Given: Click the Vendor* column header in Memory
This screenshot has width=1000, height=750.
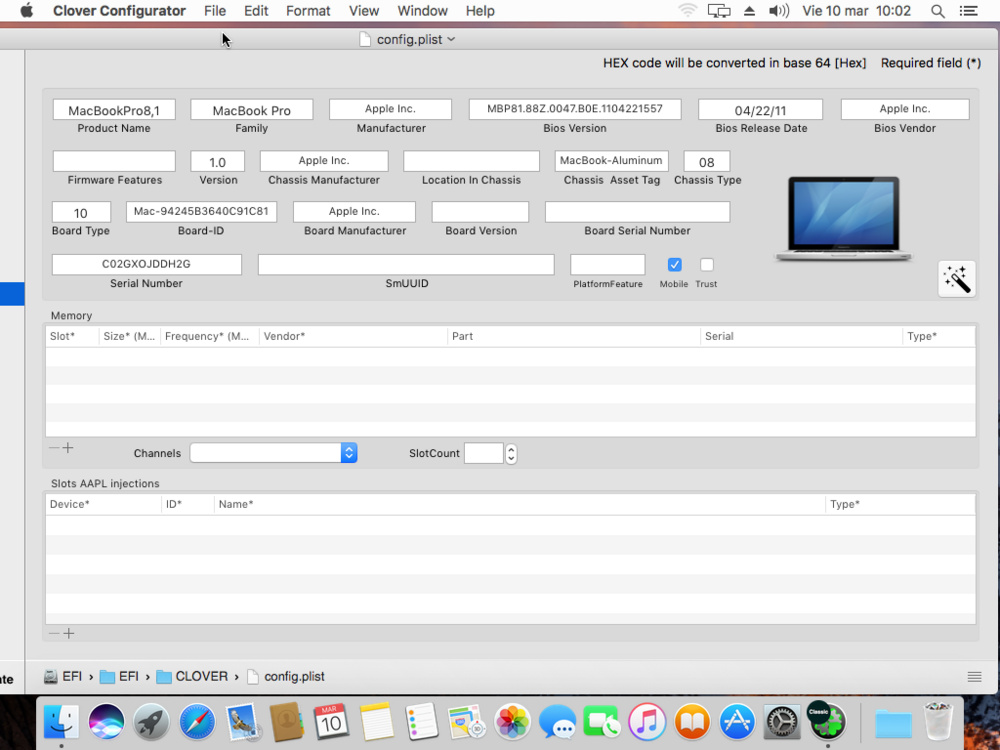Looking at the screenshot, I should (353, 336).
